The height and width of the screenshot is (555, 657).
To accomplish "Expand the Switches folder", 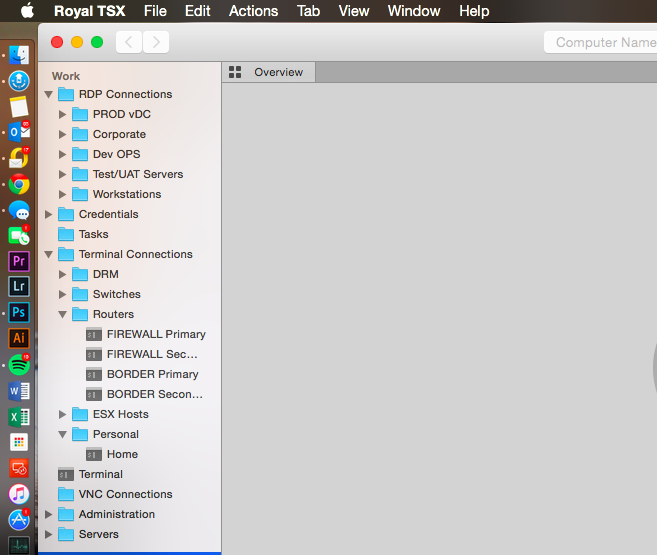I will coord(62,294).
